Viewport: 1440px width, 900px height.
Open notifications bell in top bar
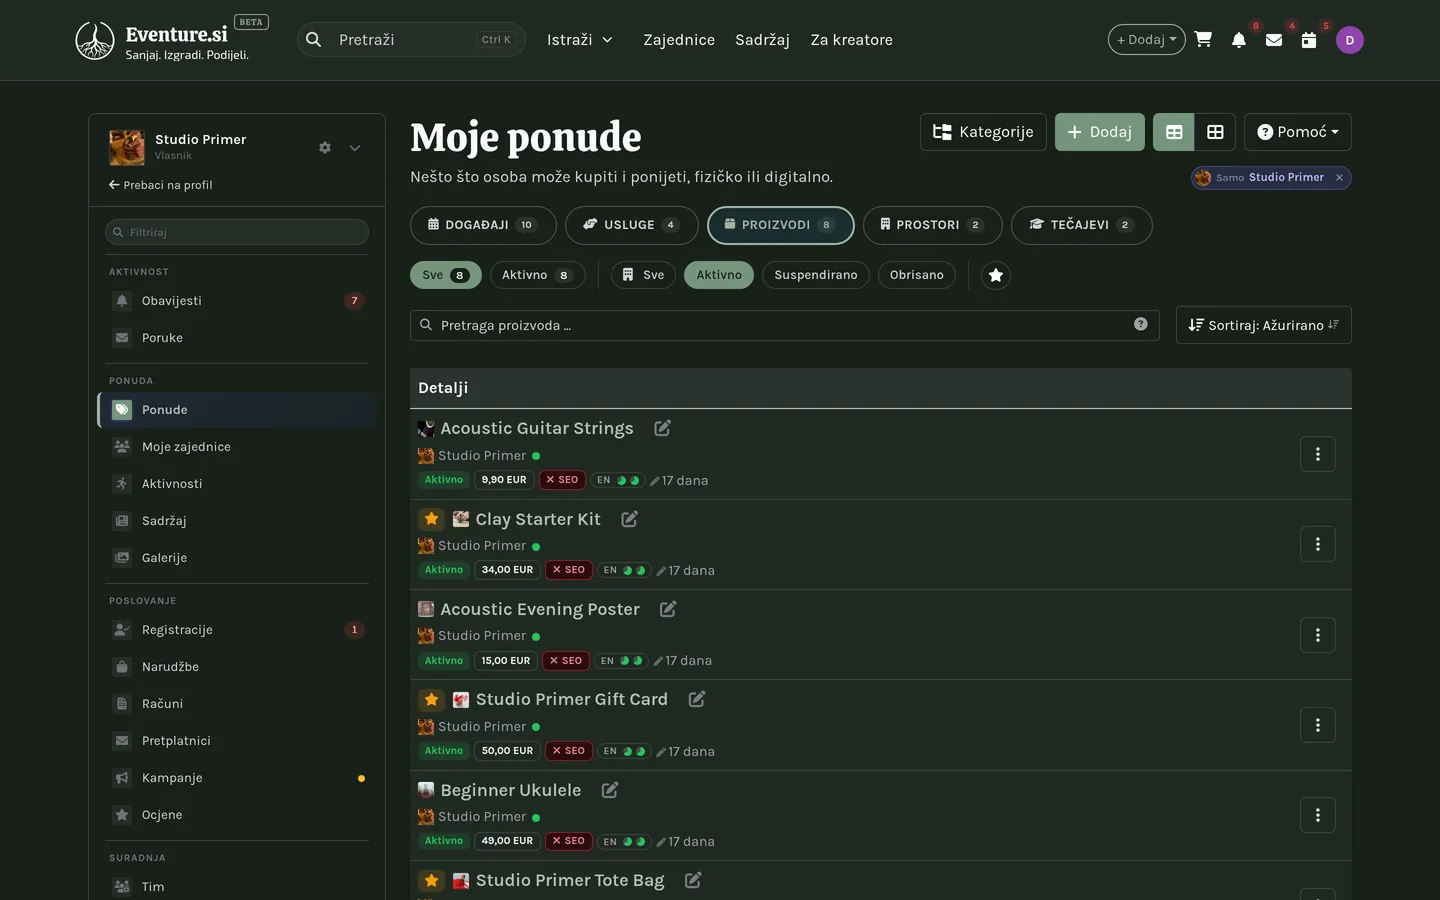(1239, 40)
